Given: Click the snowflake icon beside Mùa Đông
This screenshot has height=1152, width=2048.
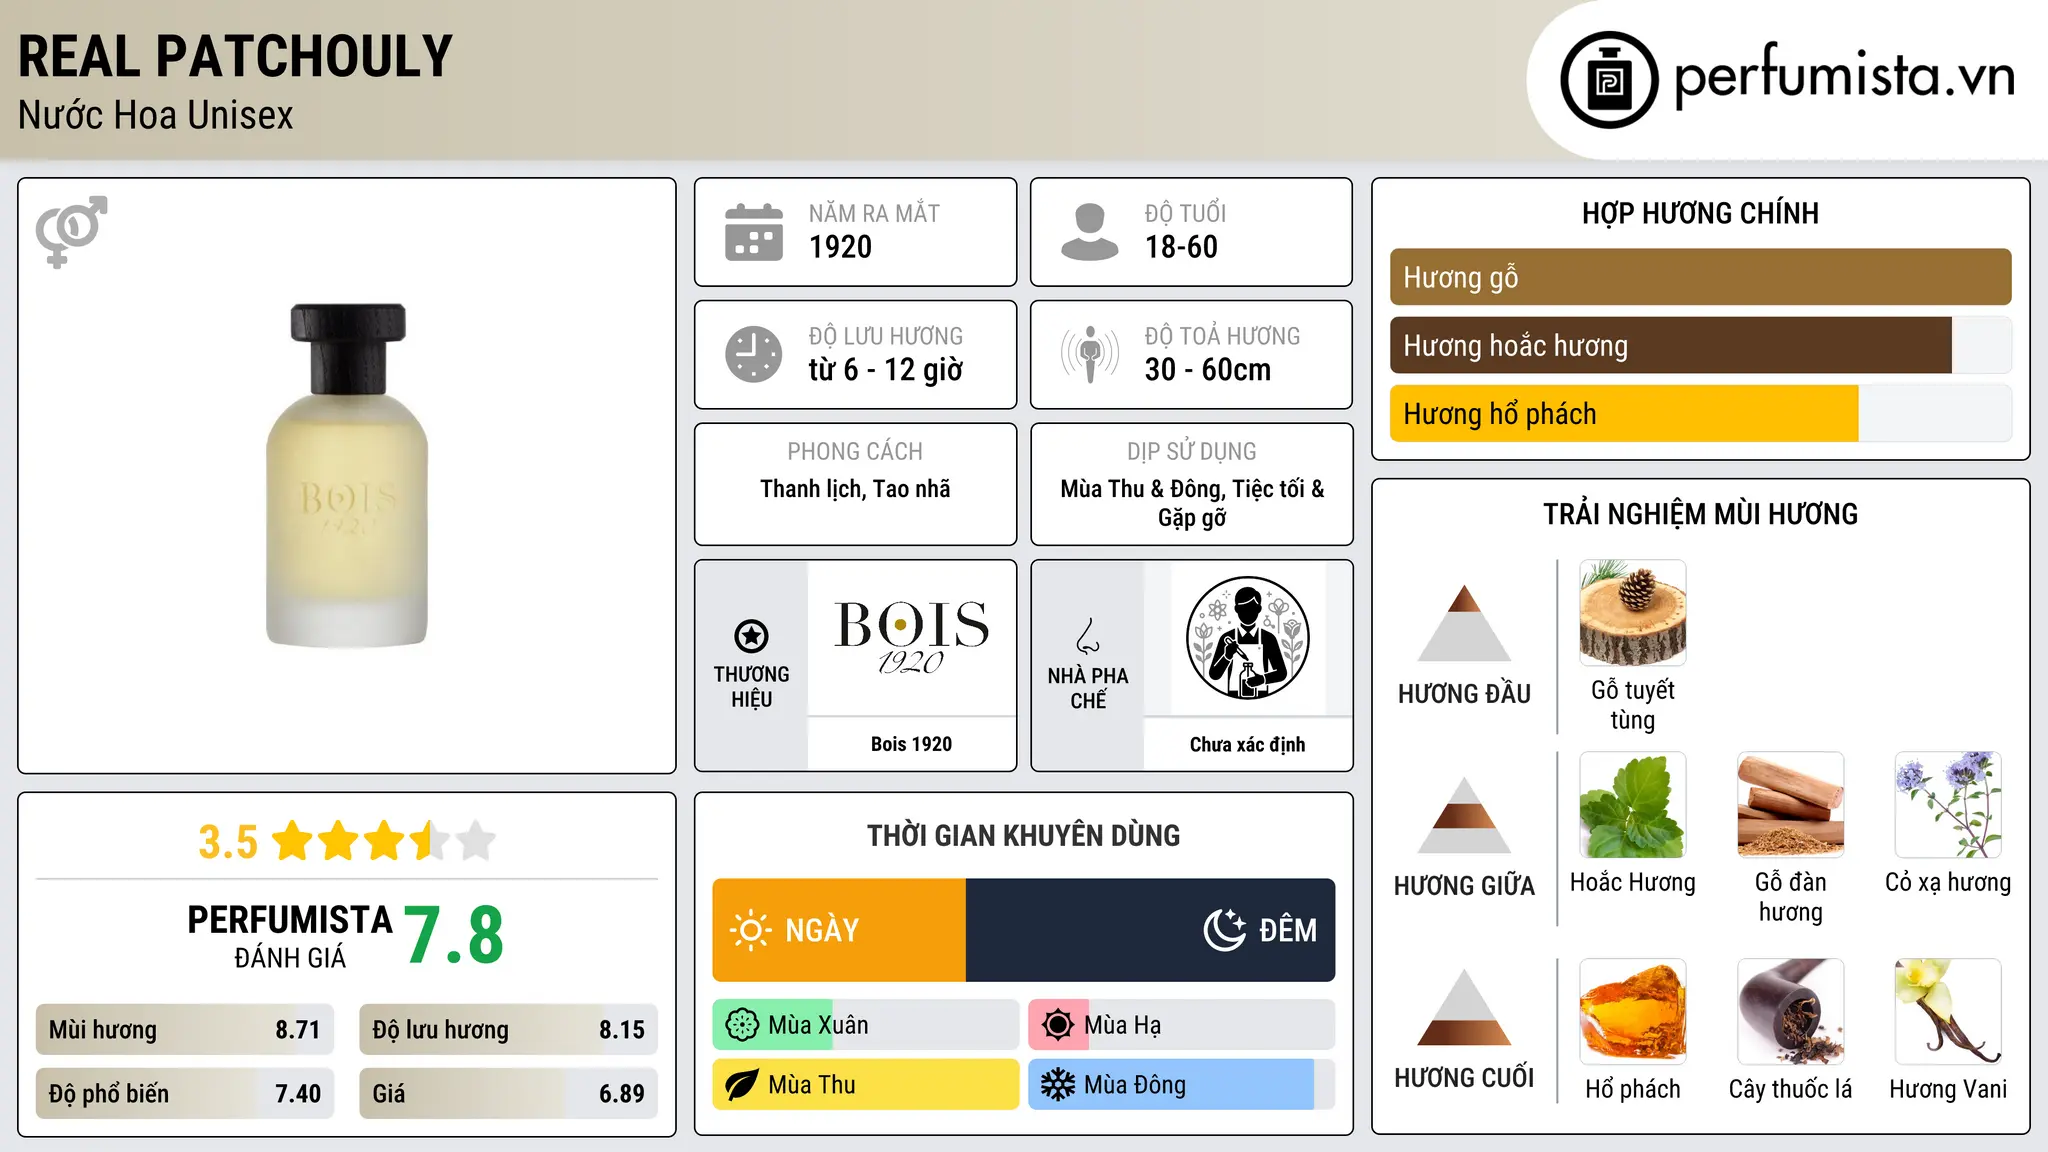Looking at the screenshot, I should tap(1058, 1085).
